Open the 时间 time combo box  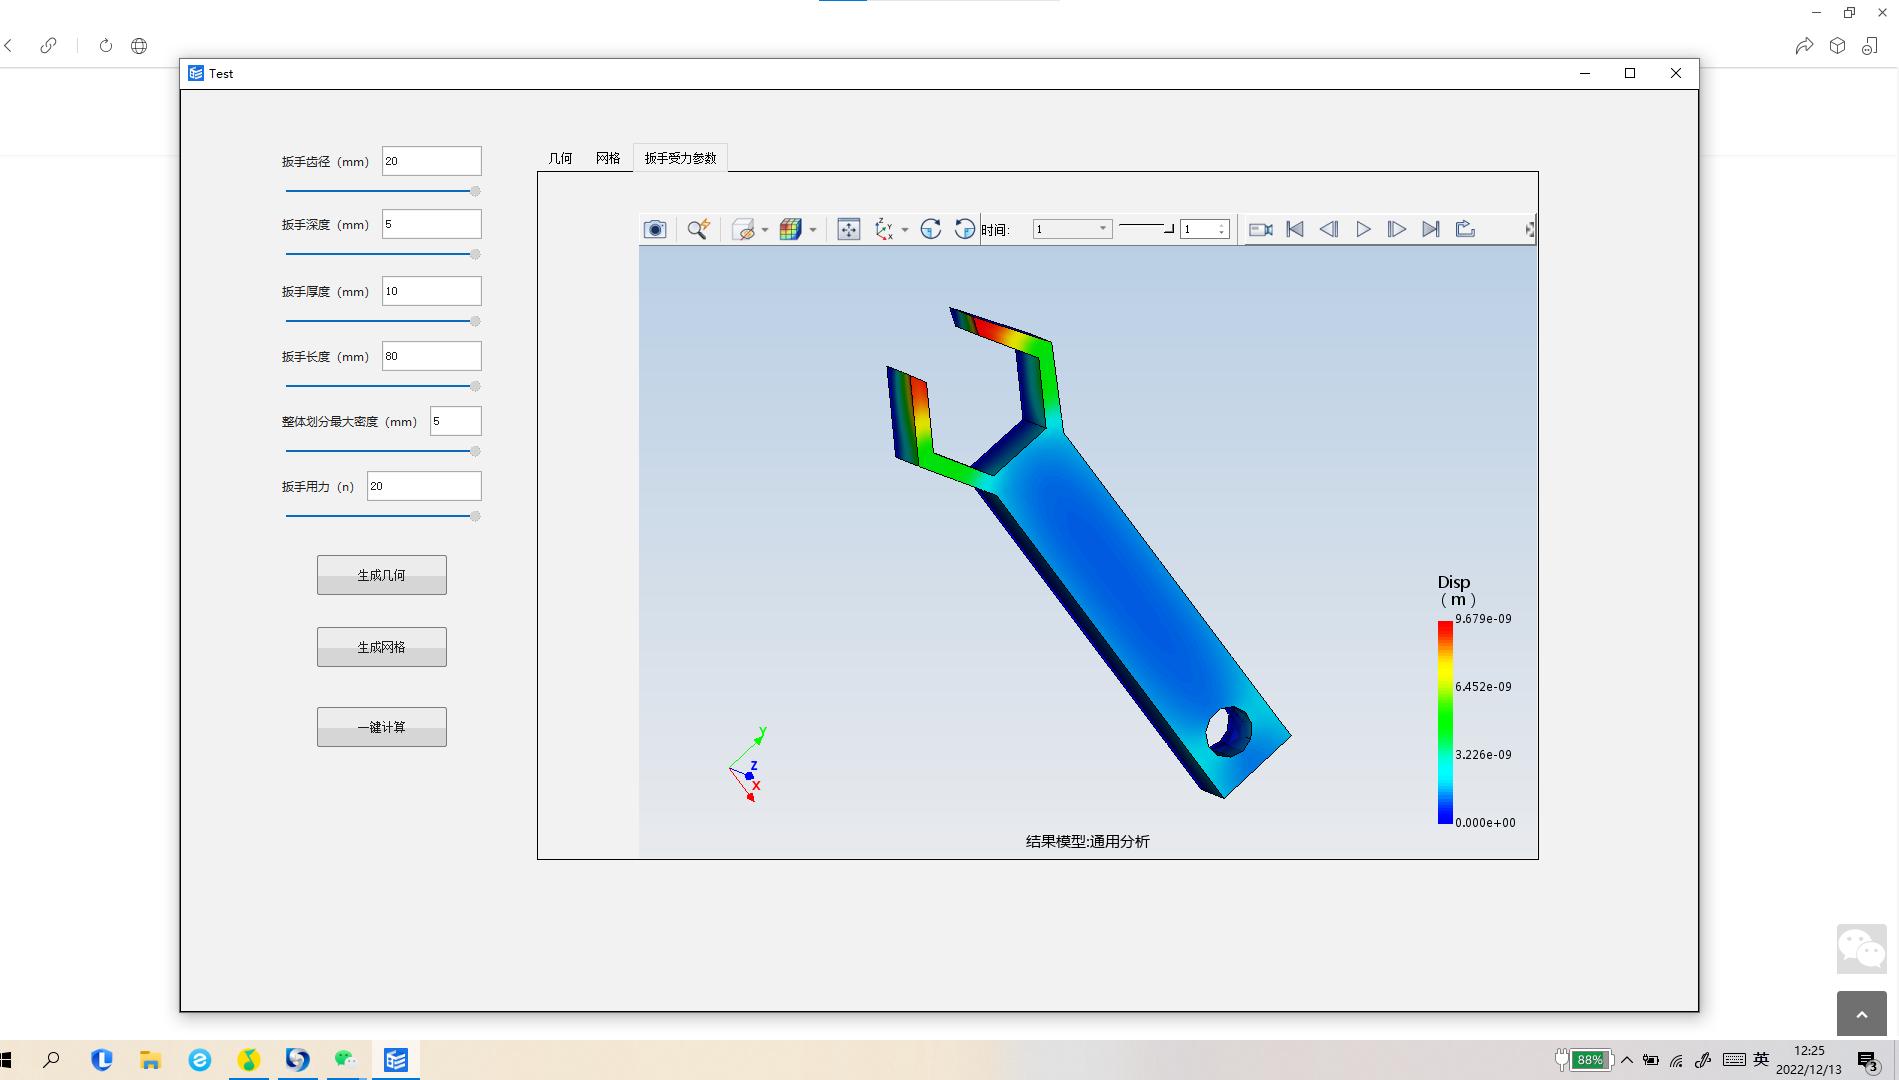(x=1072, y=229)
